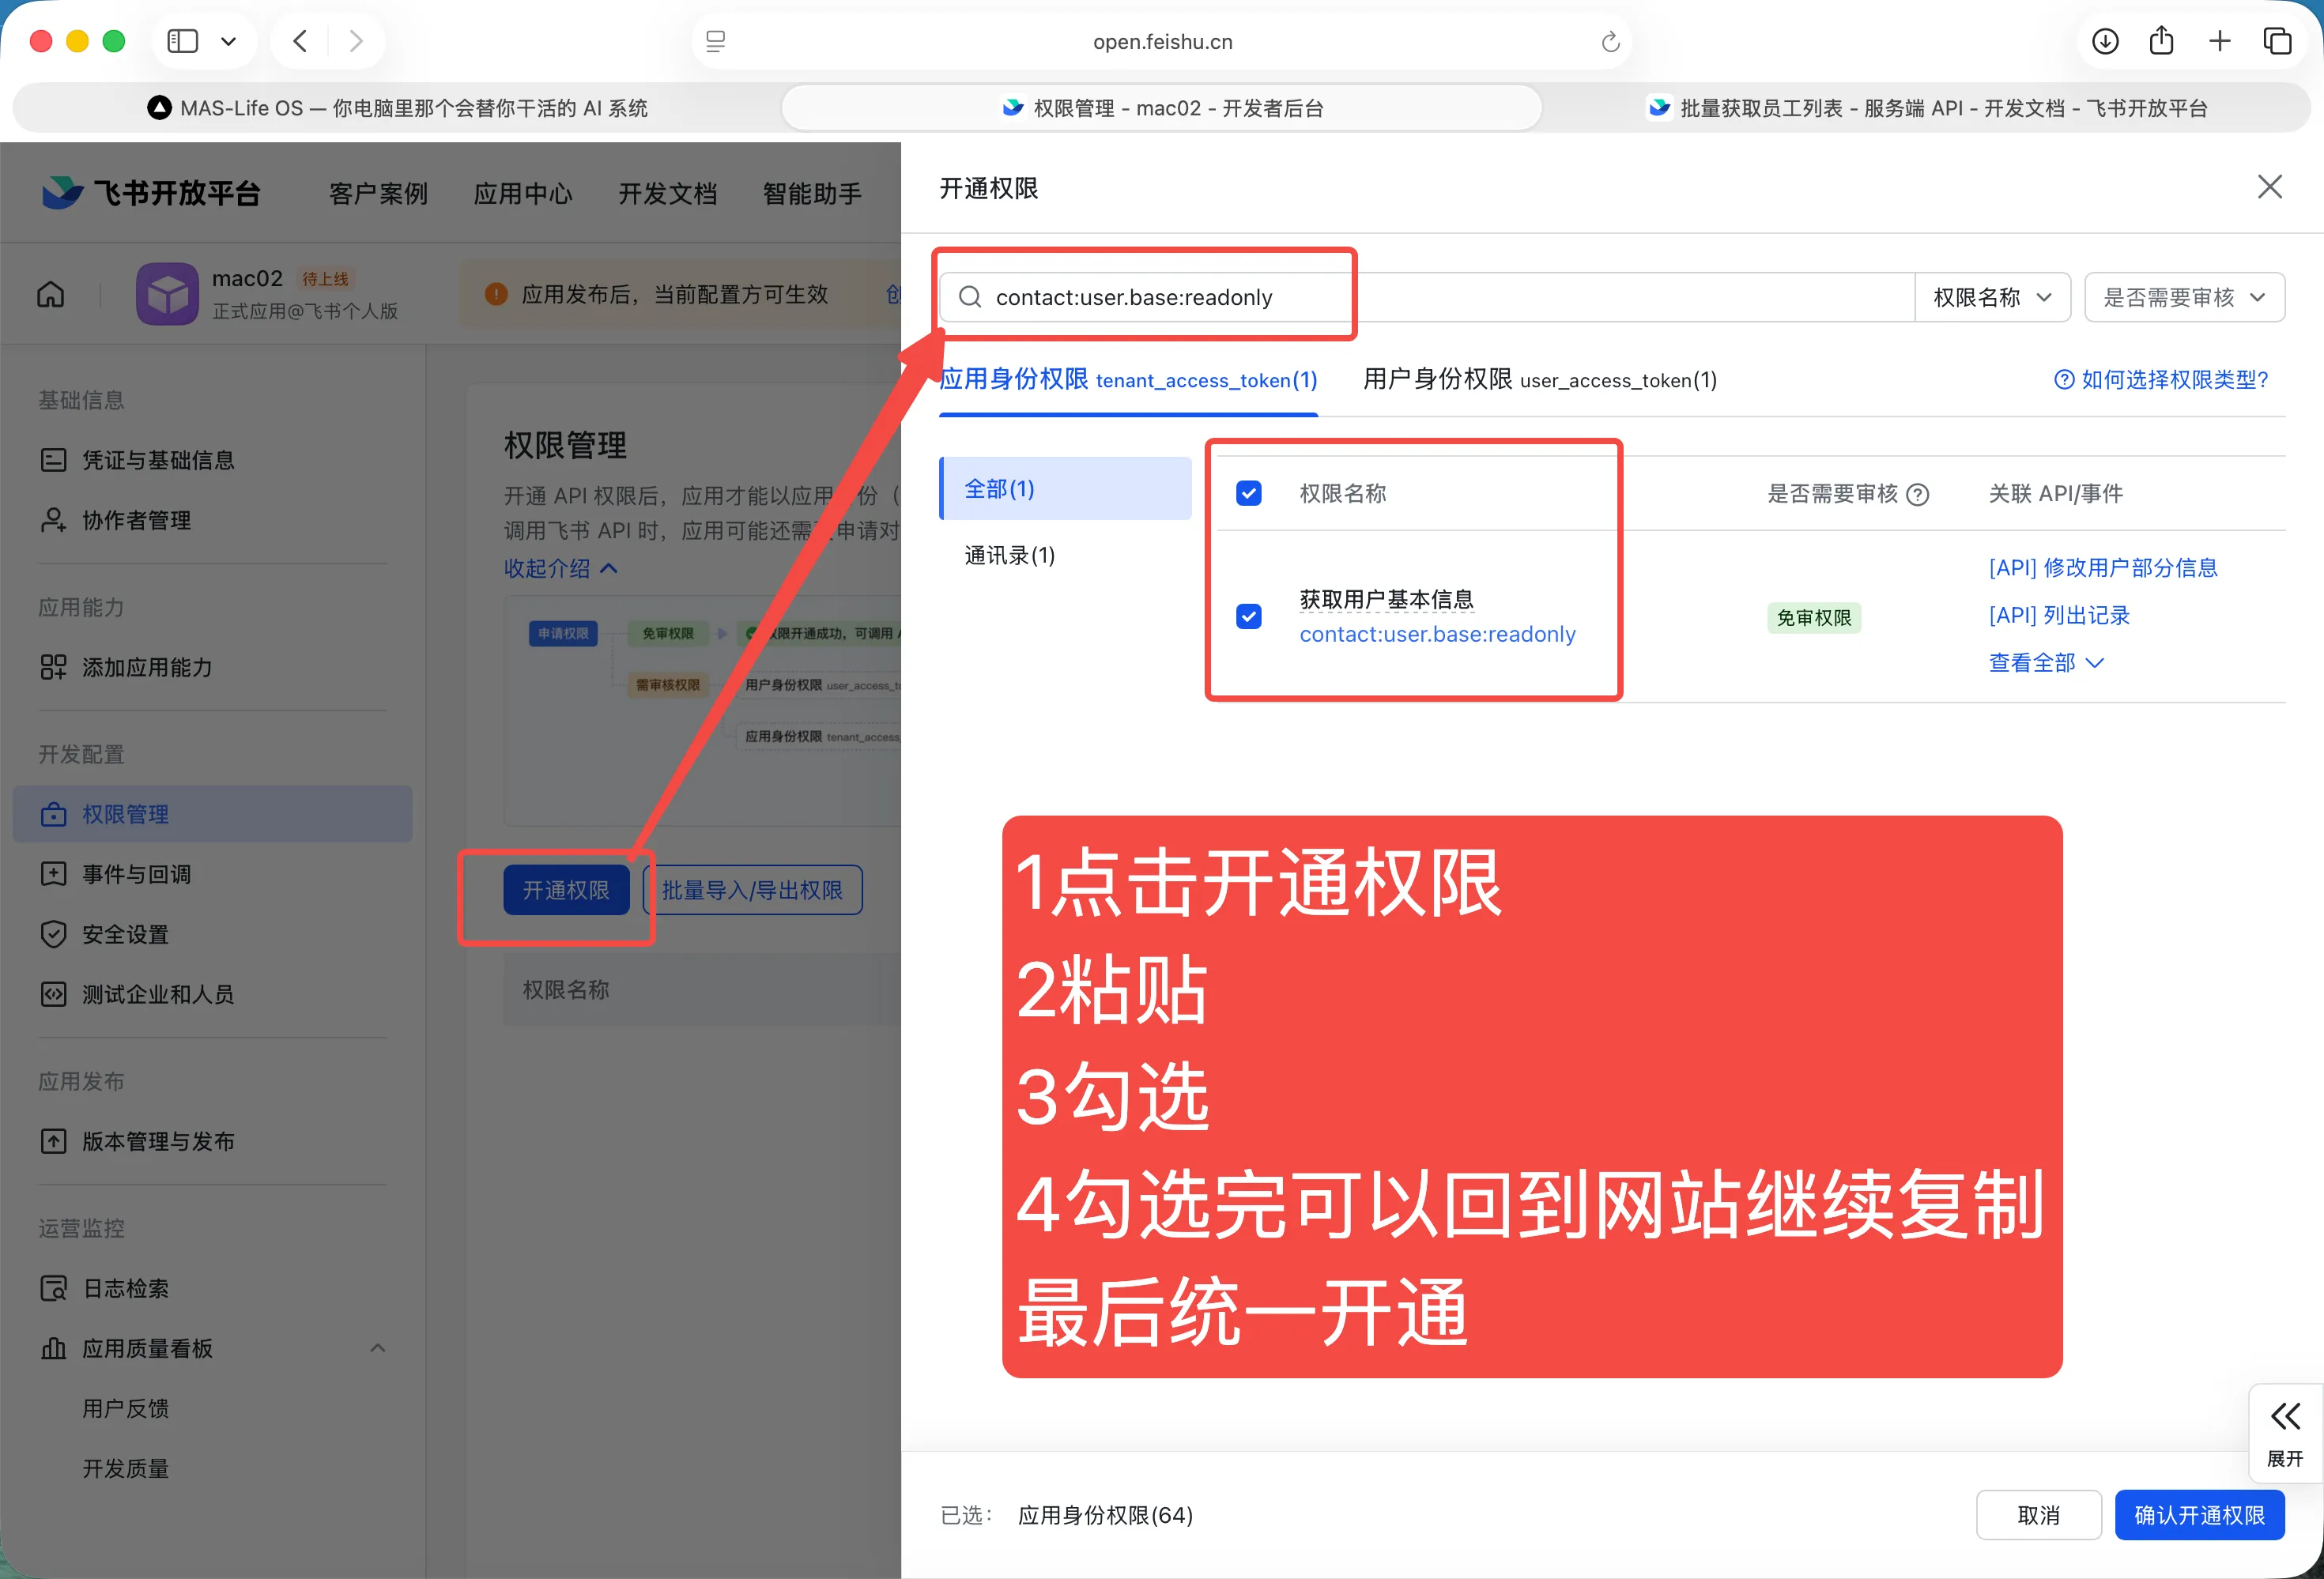
Task: Open the 开发文档 nav item
Action: (667, 193)
